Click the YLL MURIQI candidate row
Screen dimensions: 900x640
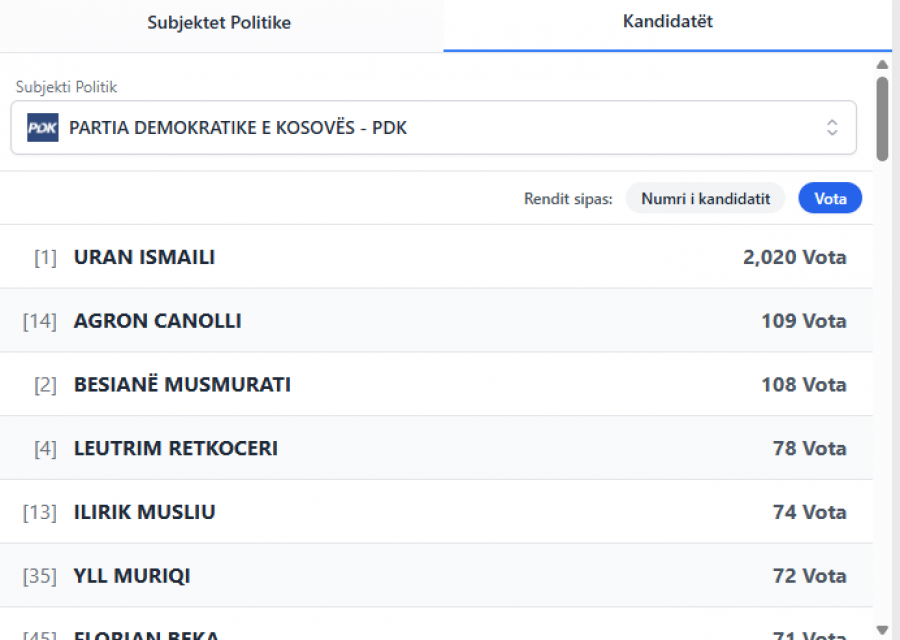[132, 576]
